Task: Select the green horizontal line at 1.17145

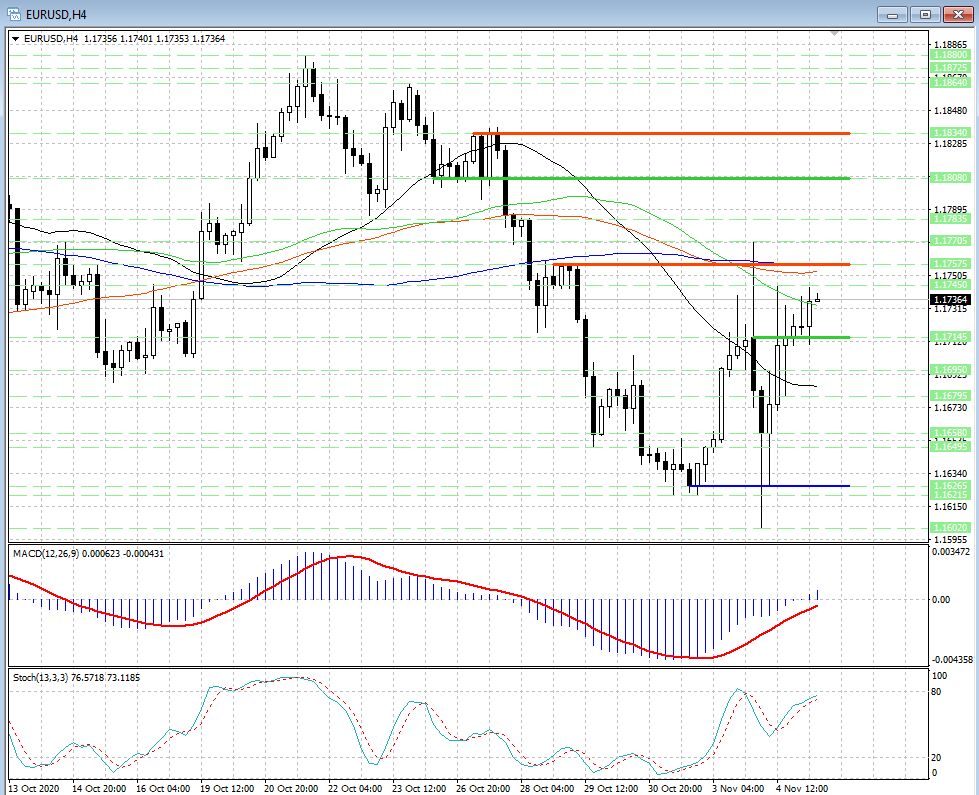Action: click(801, 337)
